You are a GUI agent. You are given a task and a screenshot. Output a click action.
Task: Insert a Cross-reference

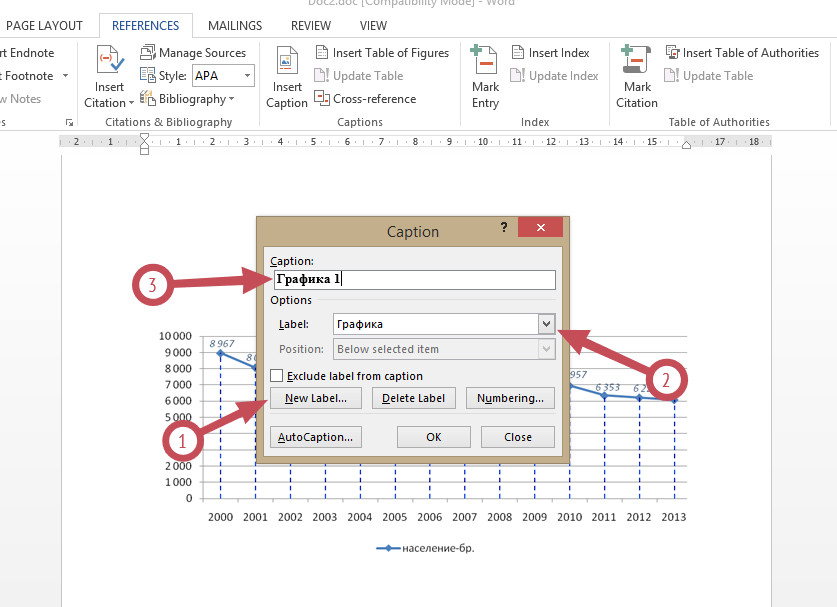[366, 99]
